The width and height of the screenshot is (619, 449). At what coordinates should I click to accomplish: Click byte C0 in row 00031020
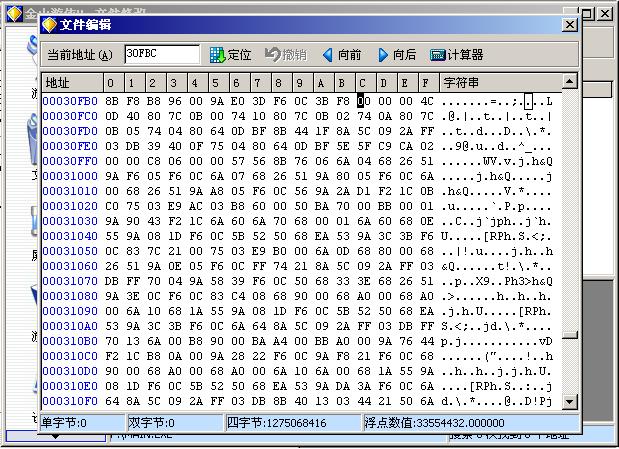[112, 206]
